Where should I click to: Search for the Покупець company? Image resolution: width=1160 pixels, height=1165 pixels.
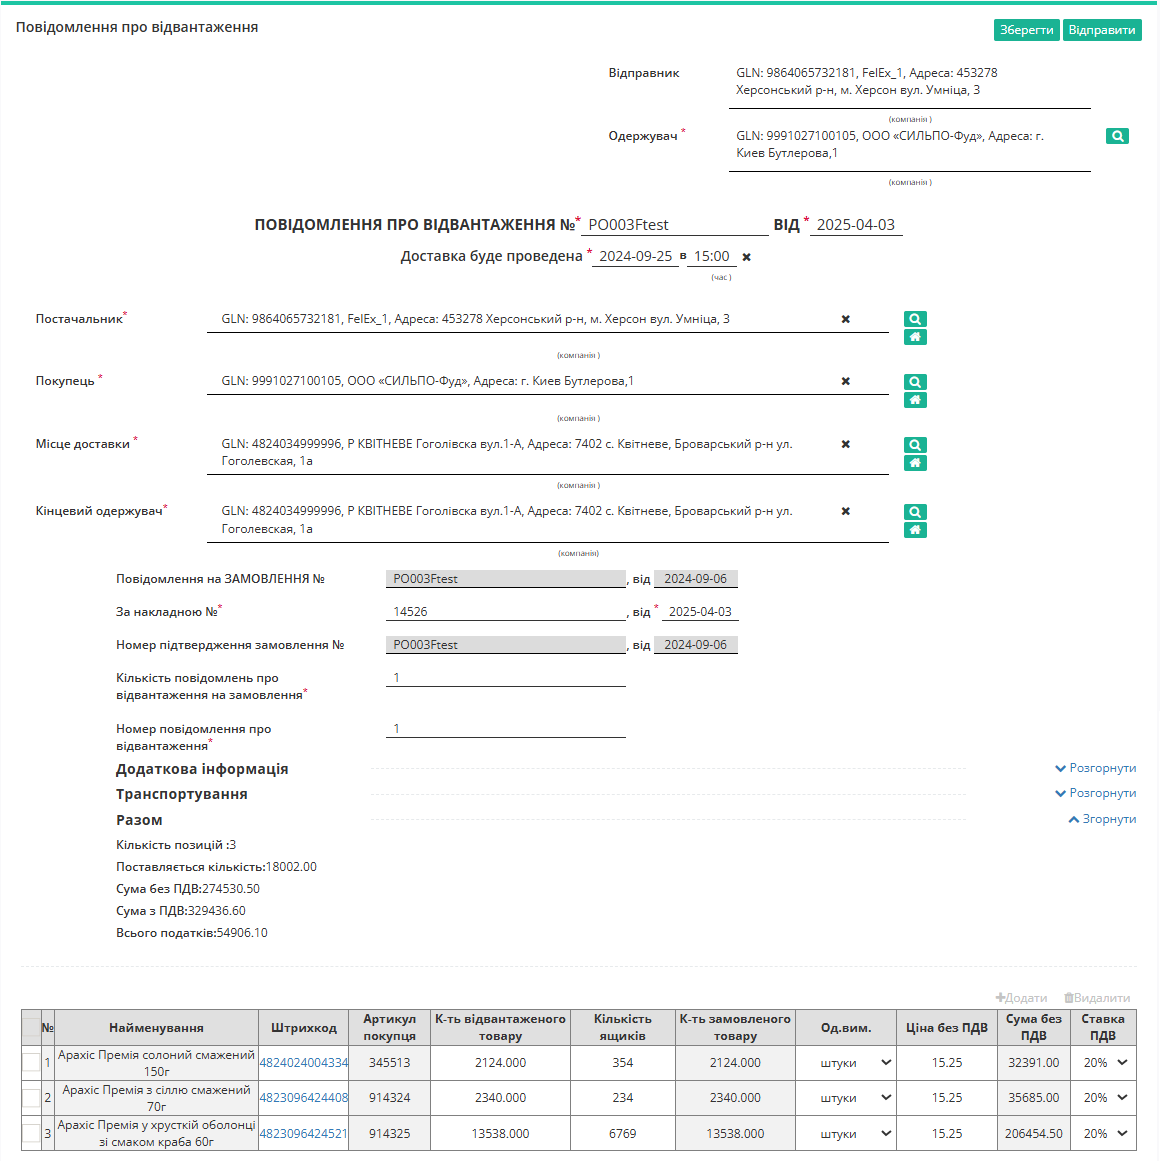point(914,382)
